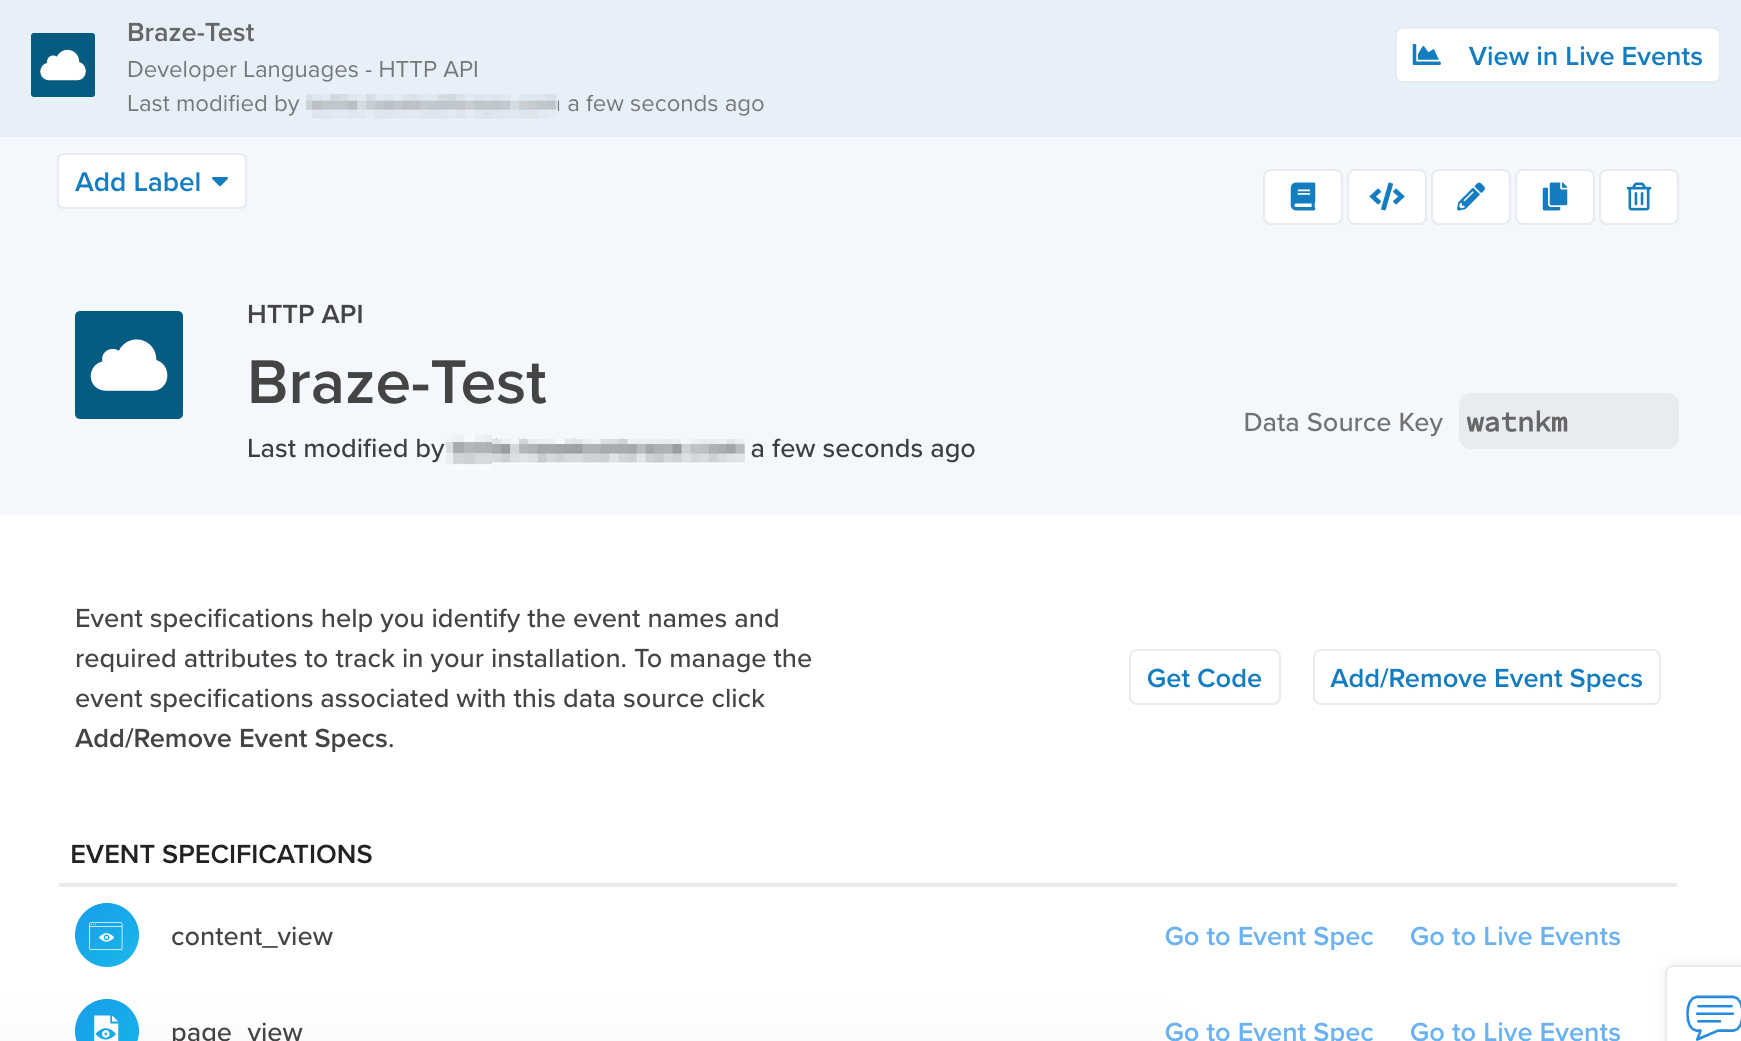This screenshot has height=1041, width=1741.
Task: Open Add/Remove Event Specs
Action: tap(1486, 678)
